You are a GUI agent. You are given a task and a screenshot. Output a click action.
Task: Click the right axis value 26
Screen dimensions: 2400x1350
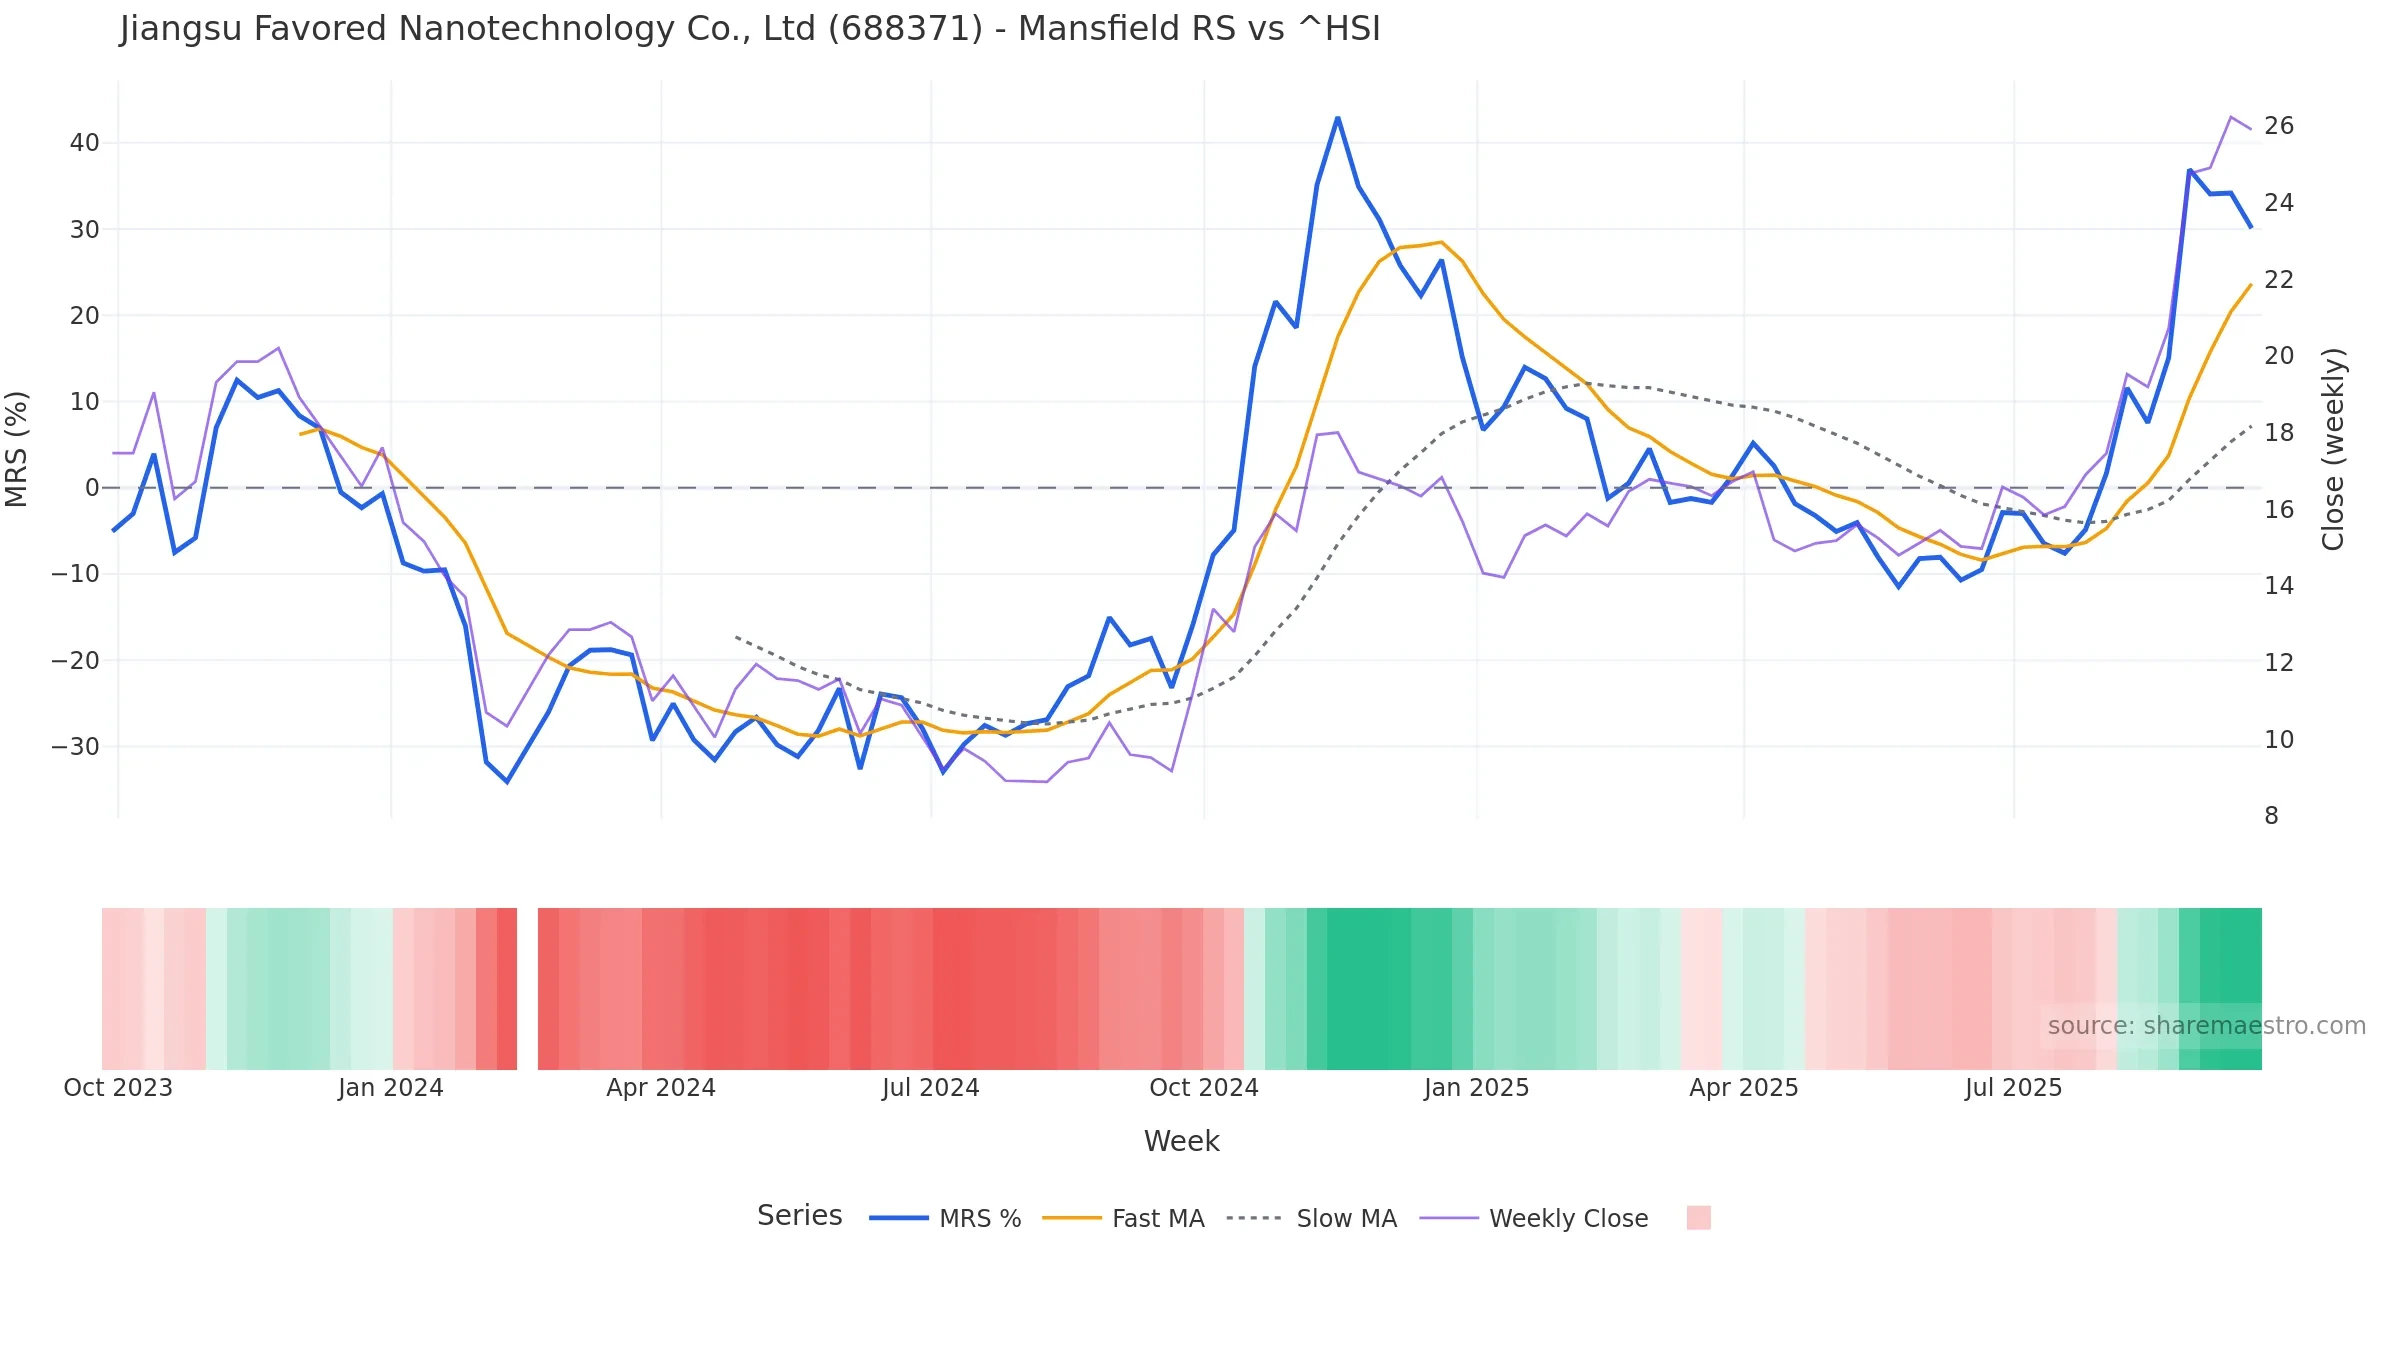tap(2279, 126)
